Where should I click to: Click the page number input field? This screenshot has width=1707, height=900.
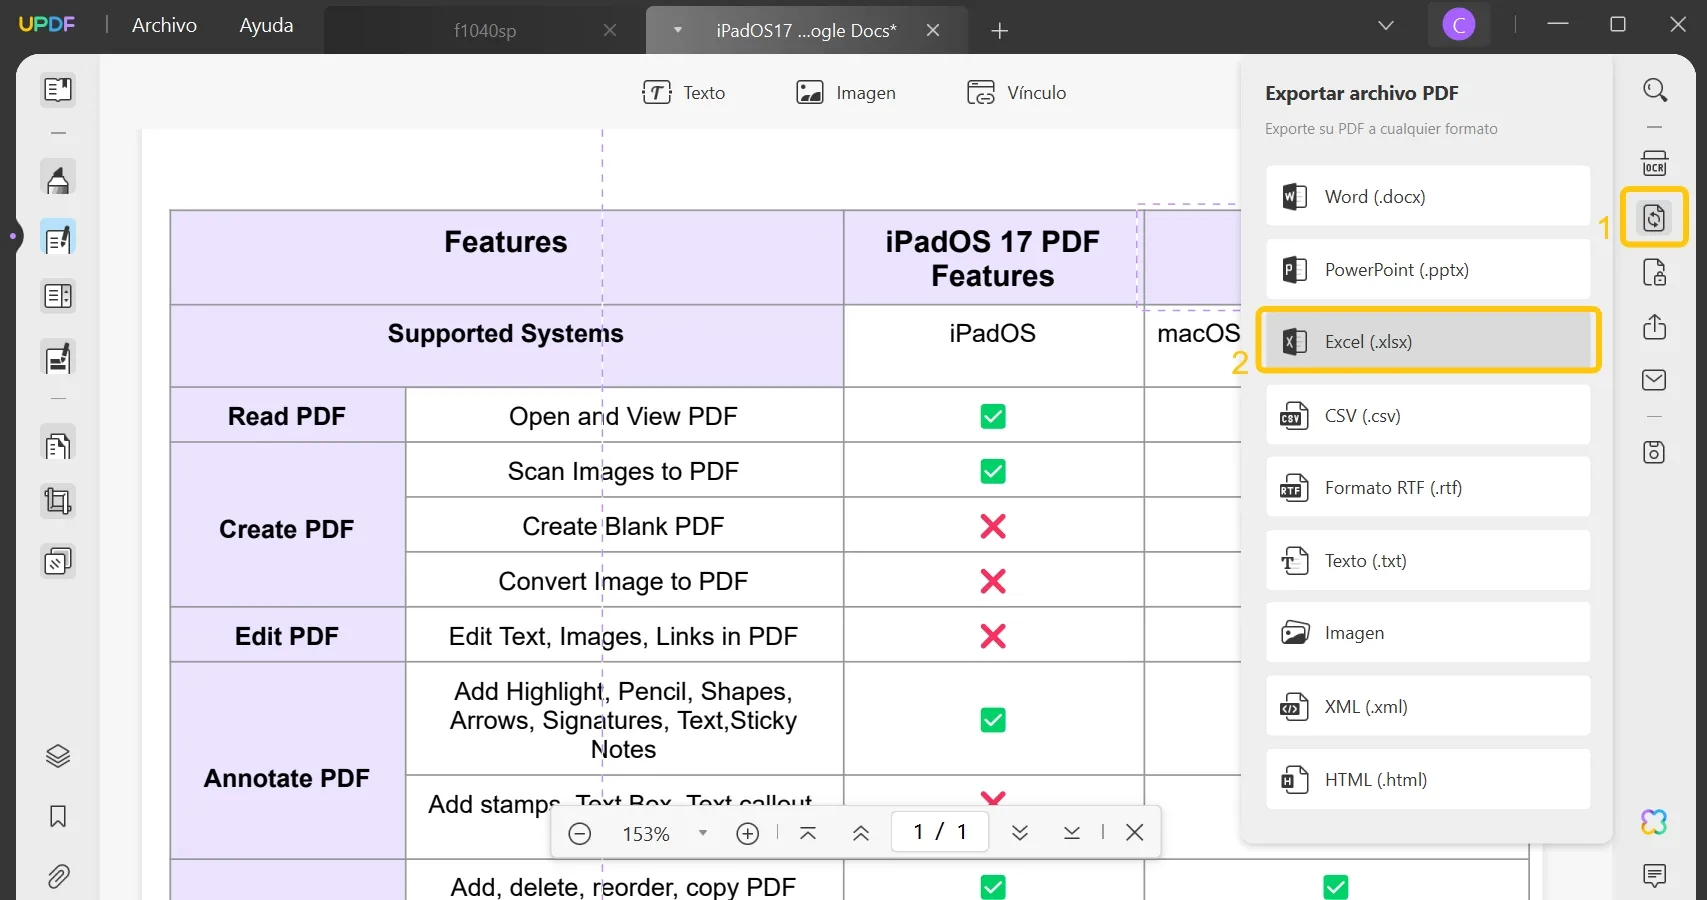point(939,832)
